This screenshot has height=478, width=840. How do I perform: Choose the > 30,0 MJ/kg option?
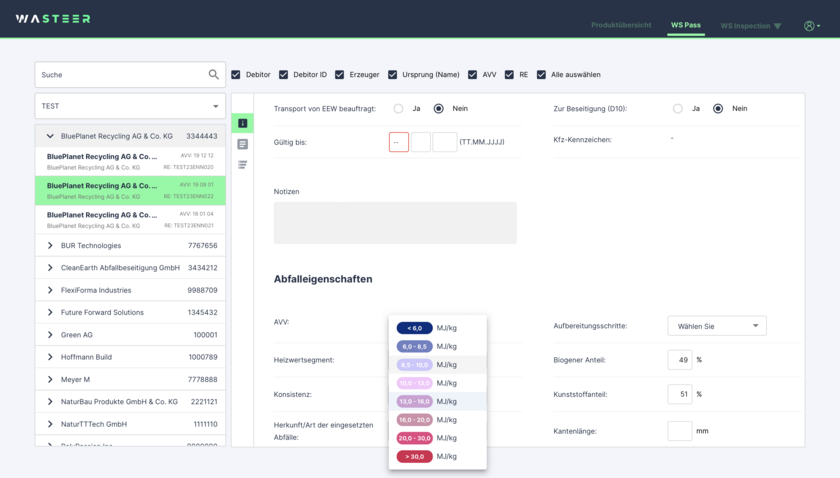[x=438, y=457]
